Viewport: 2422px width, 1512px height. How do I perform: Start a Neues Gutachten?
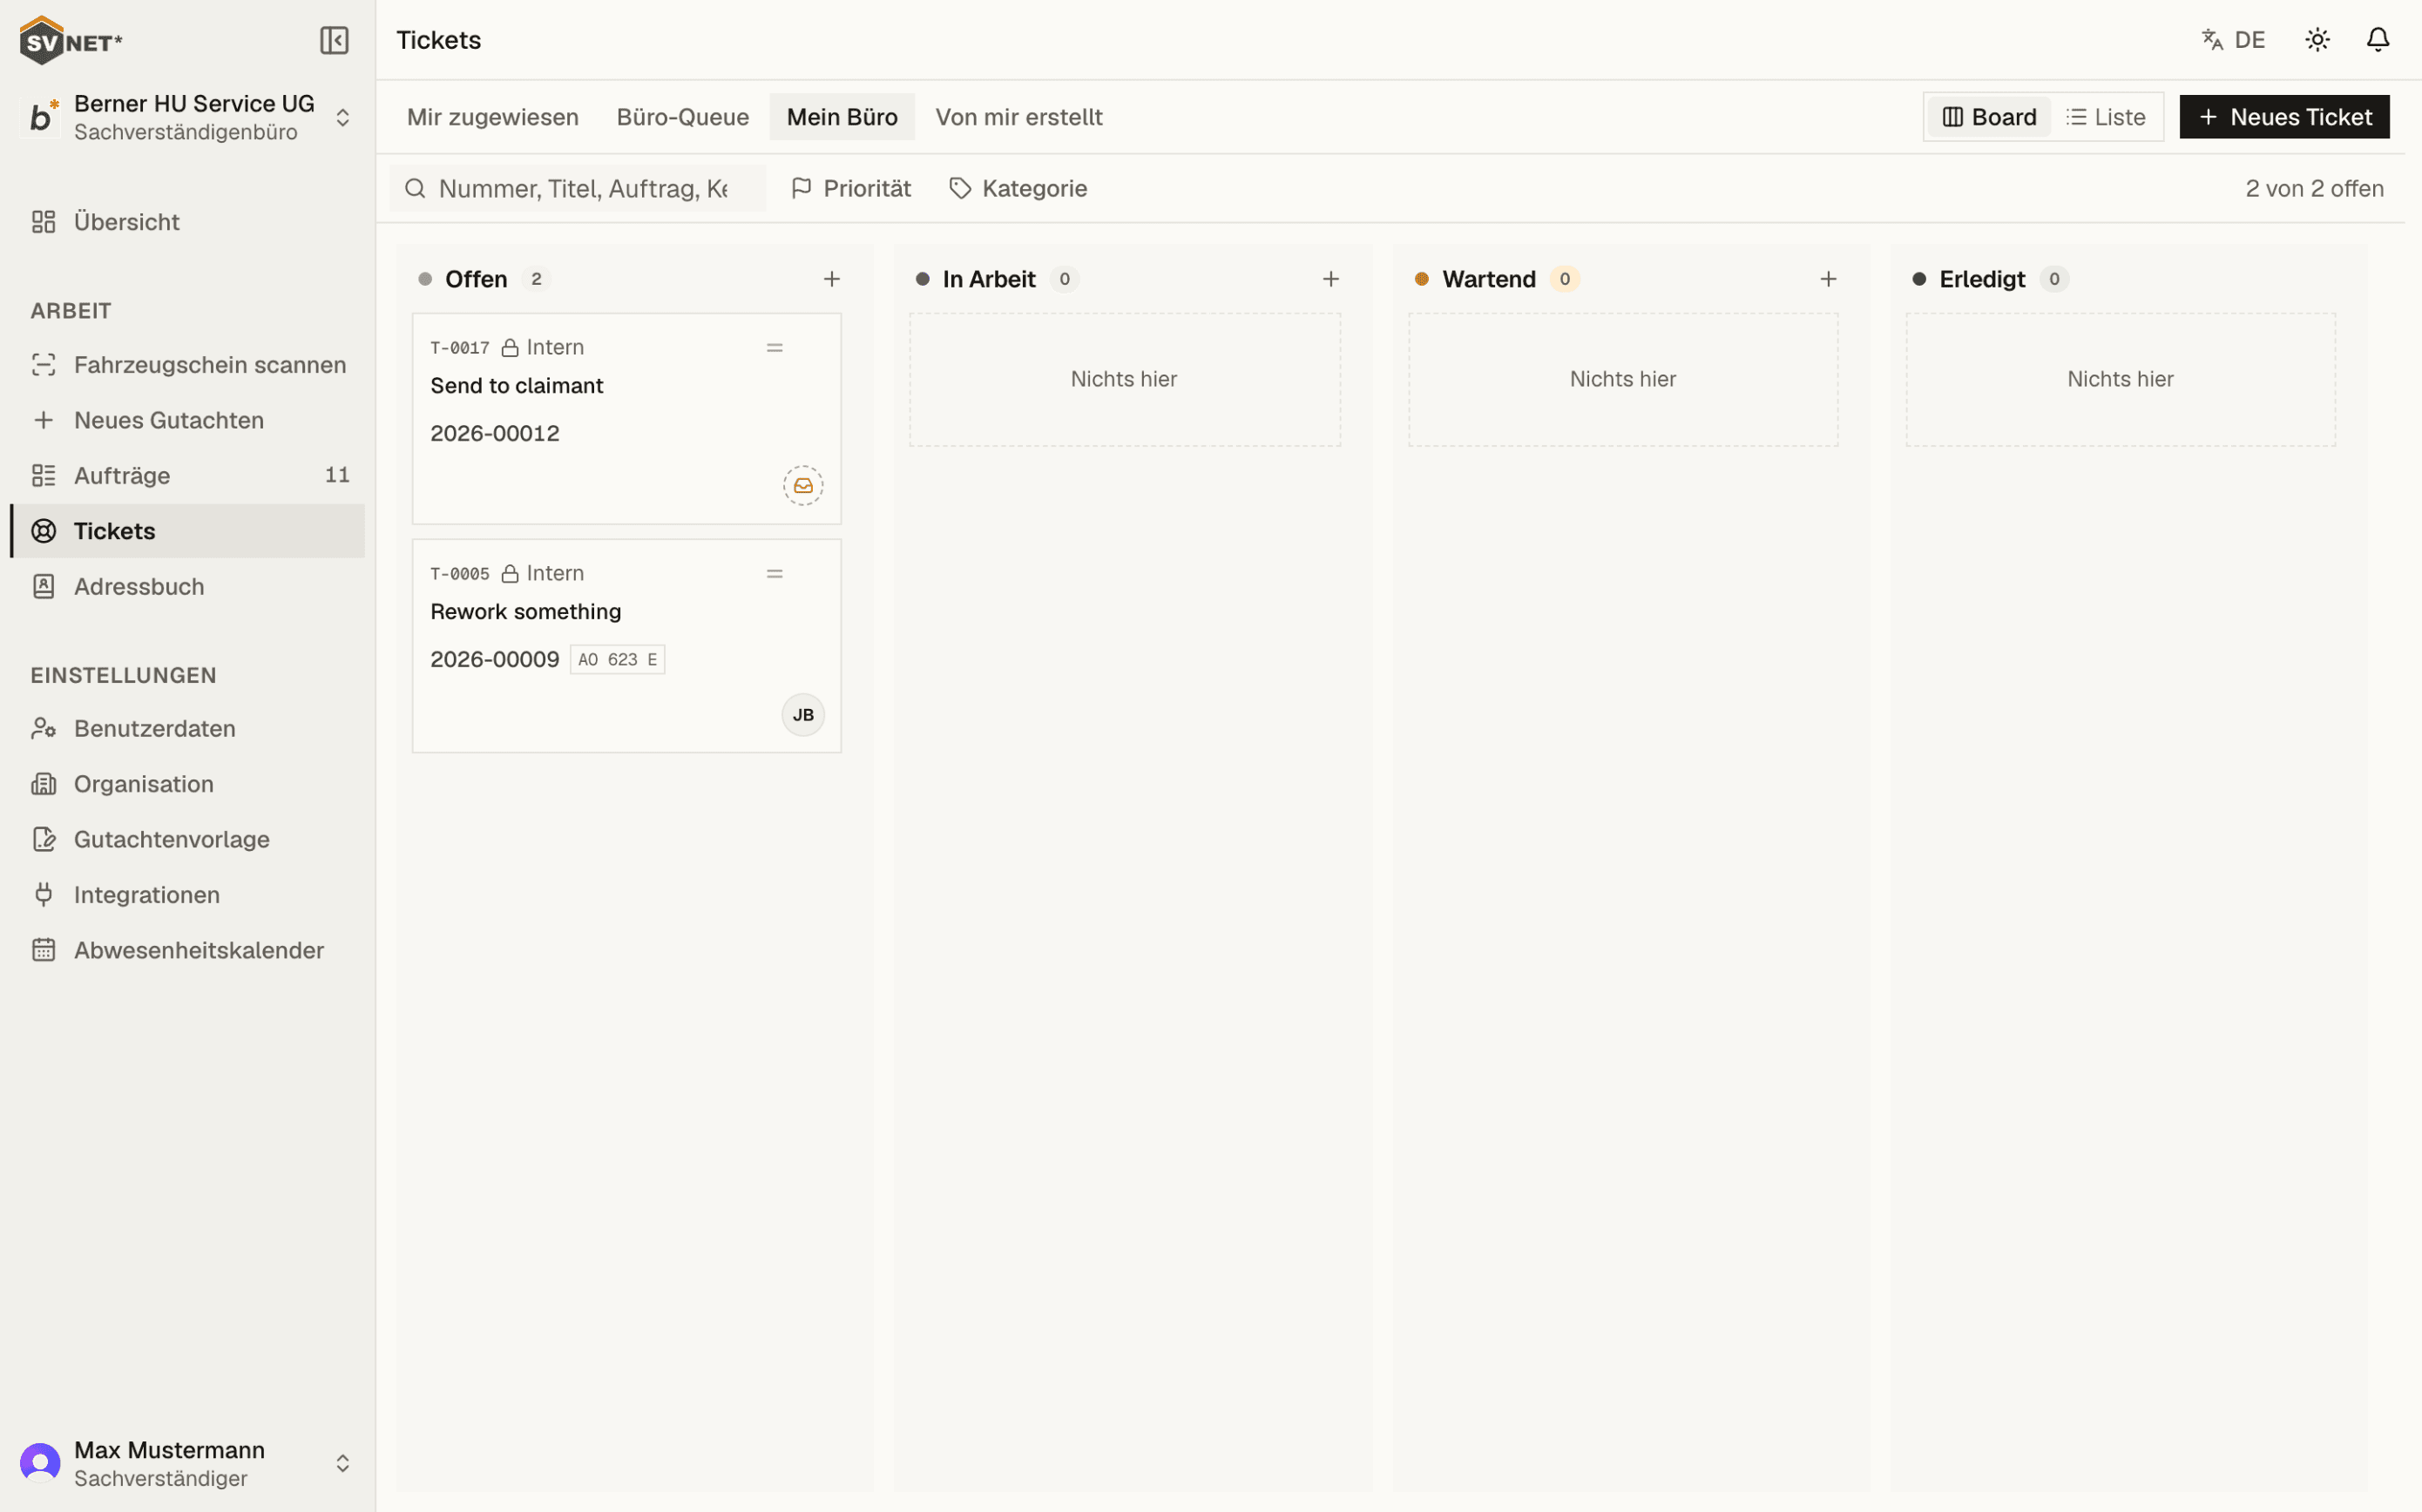[188, 420]
